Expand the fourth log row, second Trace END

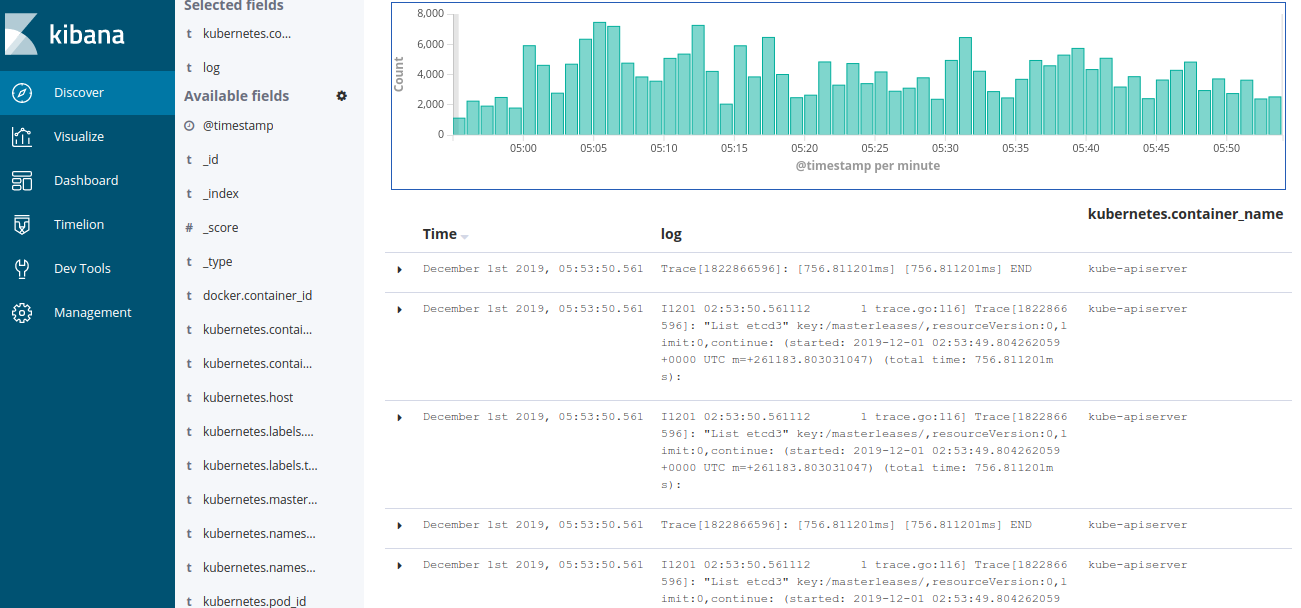tap(400, 526)
